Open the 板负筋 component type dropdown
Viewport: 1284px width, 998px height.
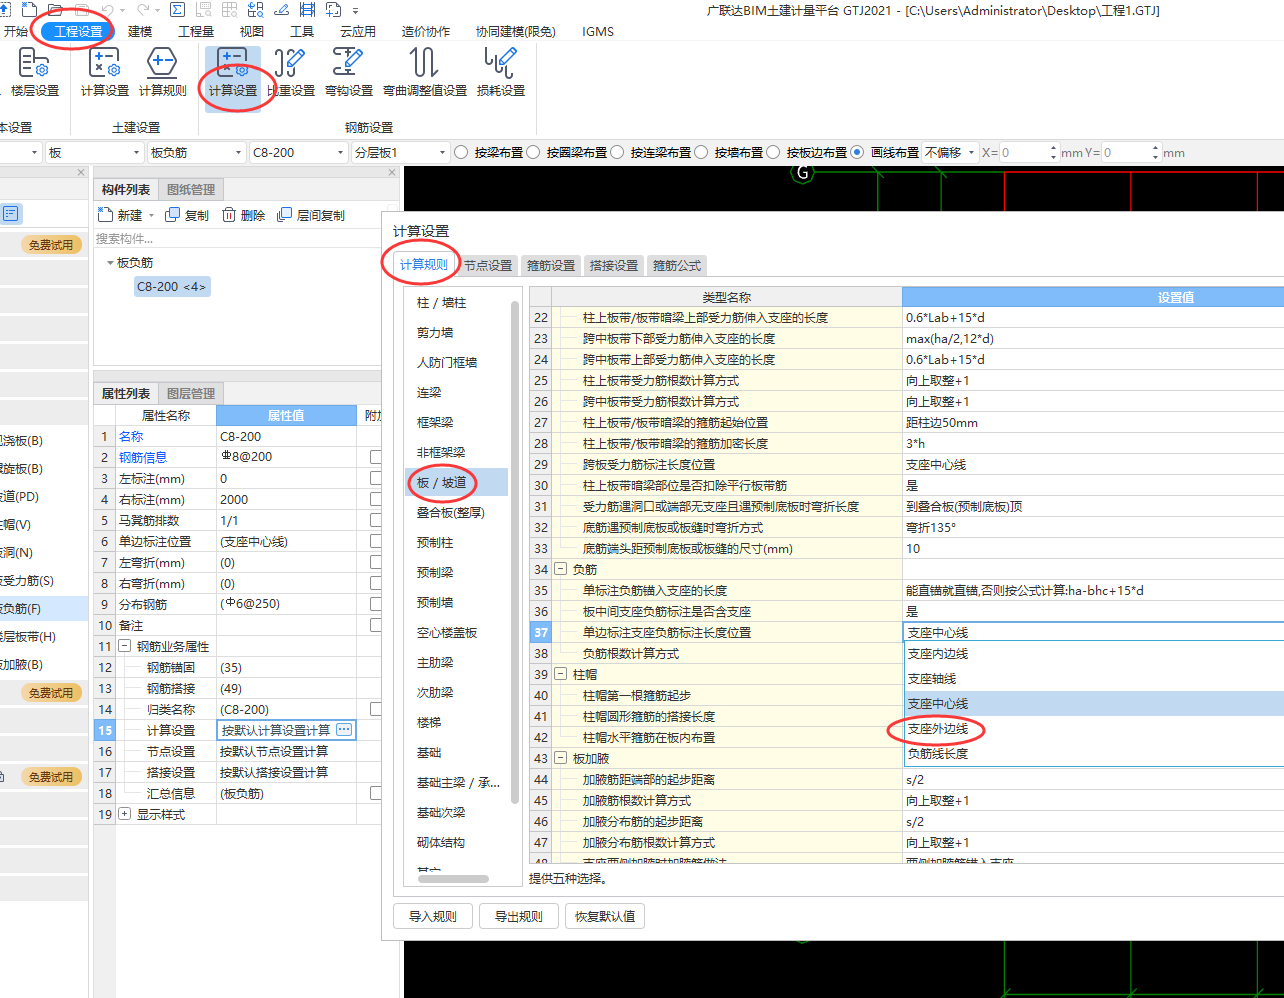tap(197, 153)
